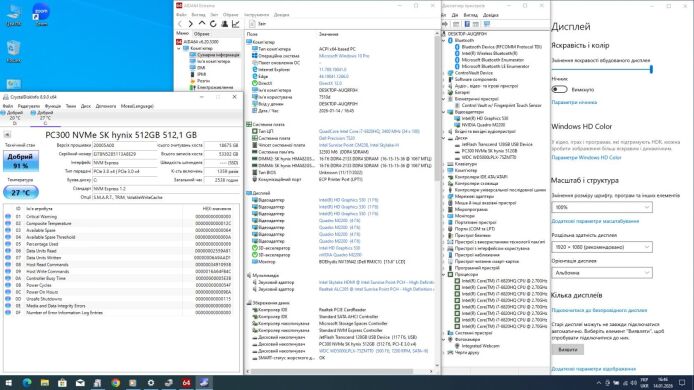
Task: Go back in the AIDA64 toolbar
Action: coord(180,24)
